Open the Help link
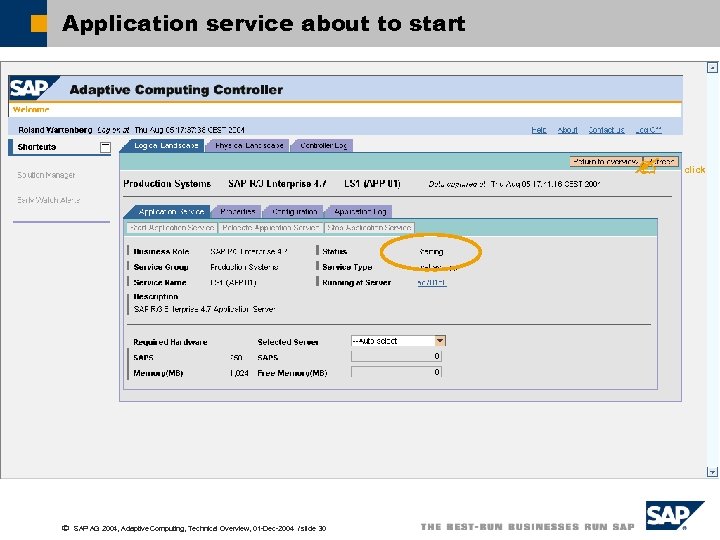This screenshot has width=720, height=540. (x=539, y=130)
